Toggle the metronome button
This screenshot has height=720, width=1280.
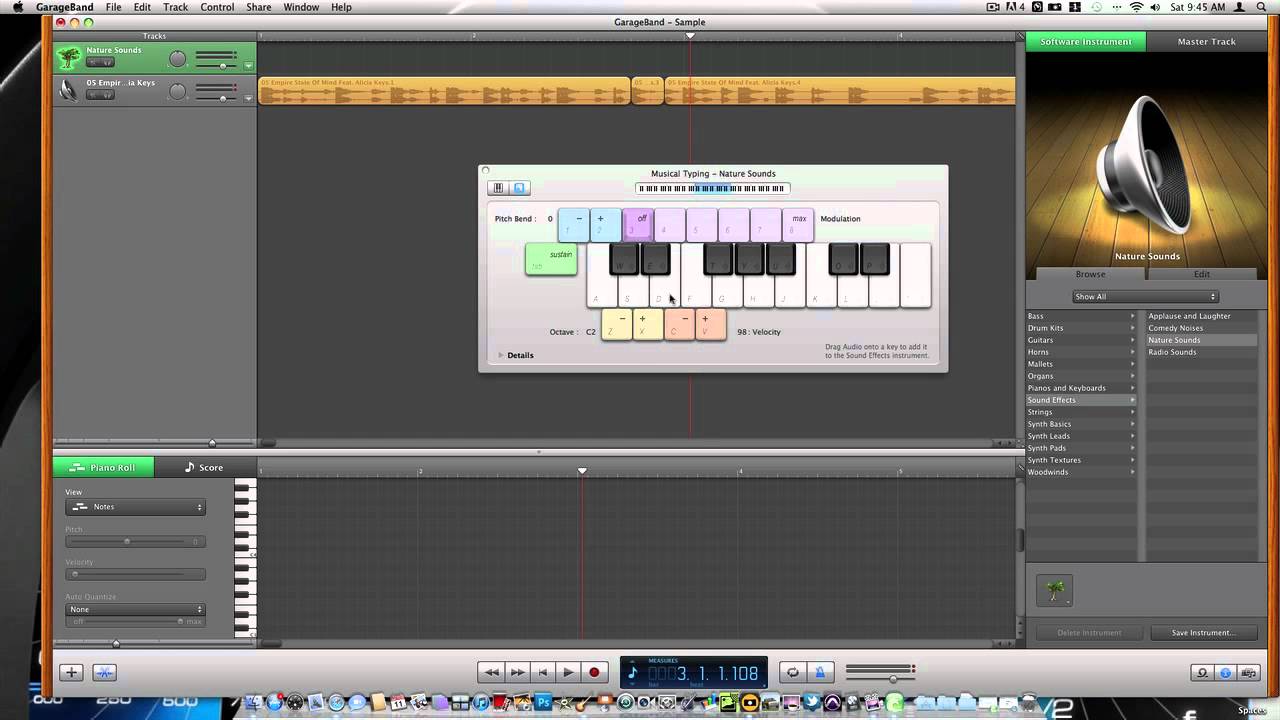(x=820, y=673)
